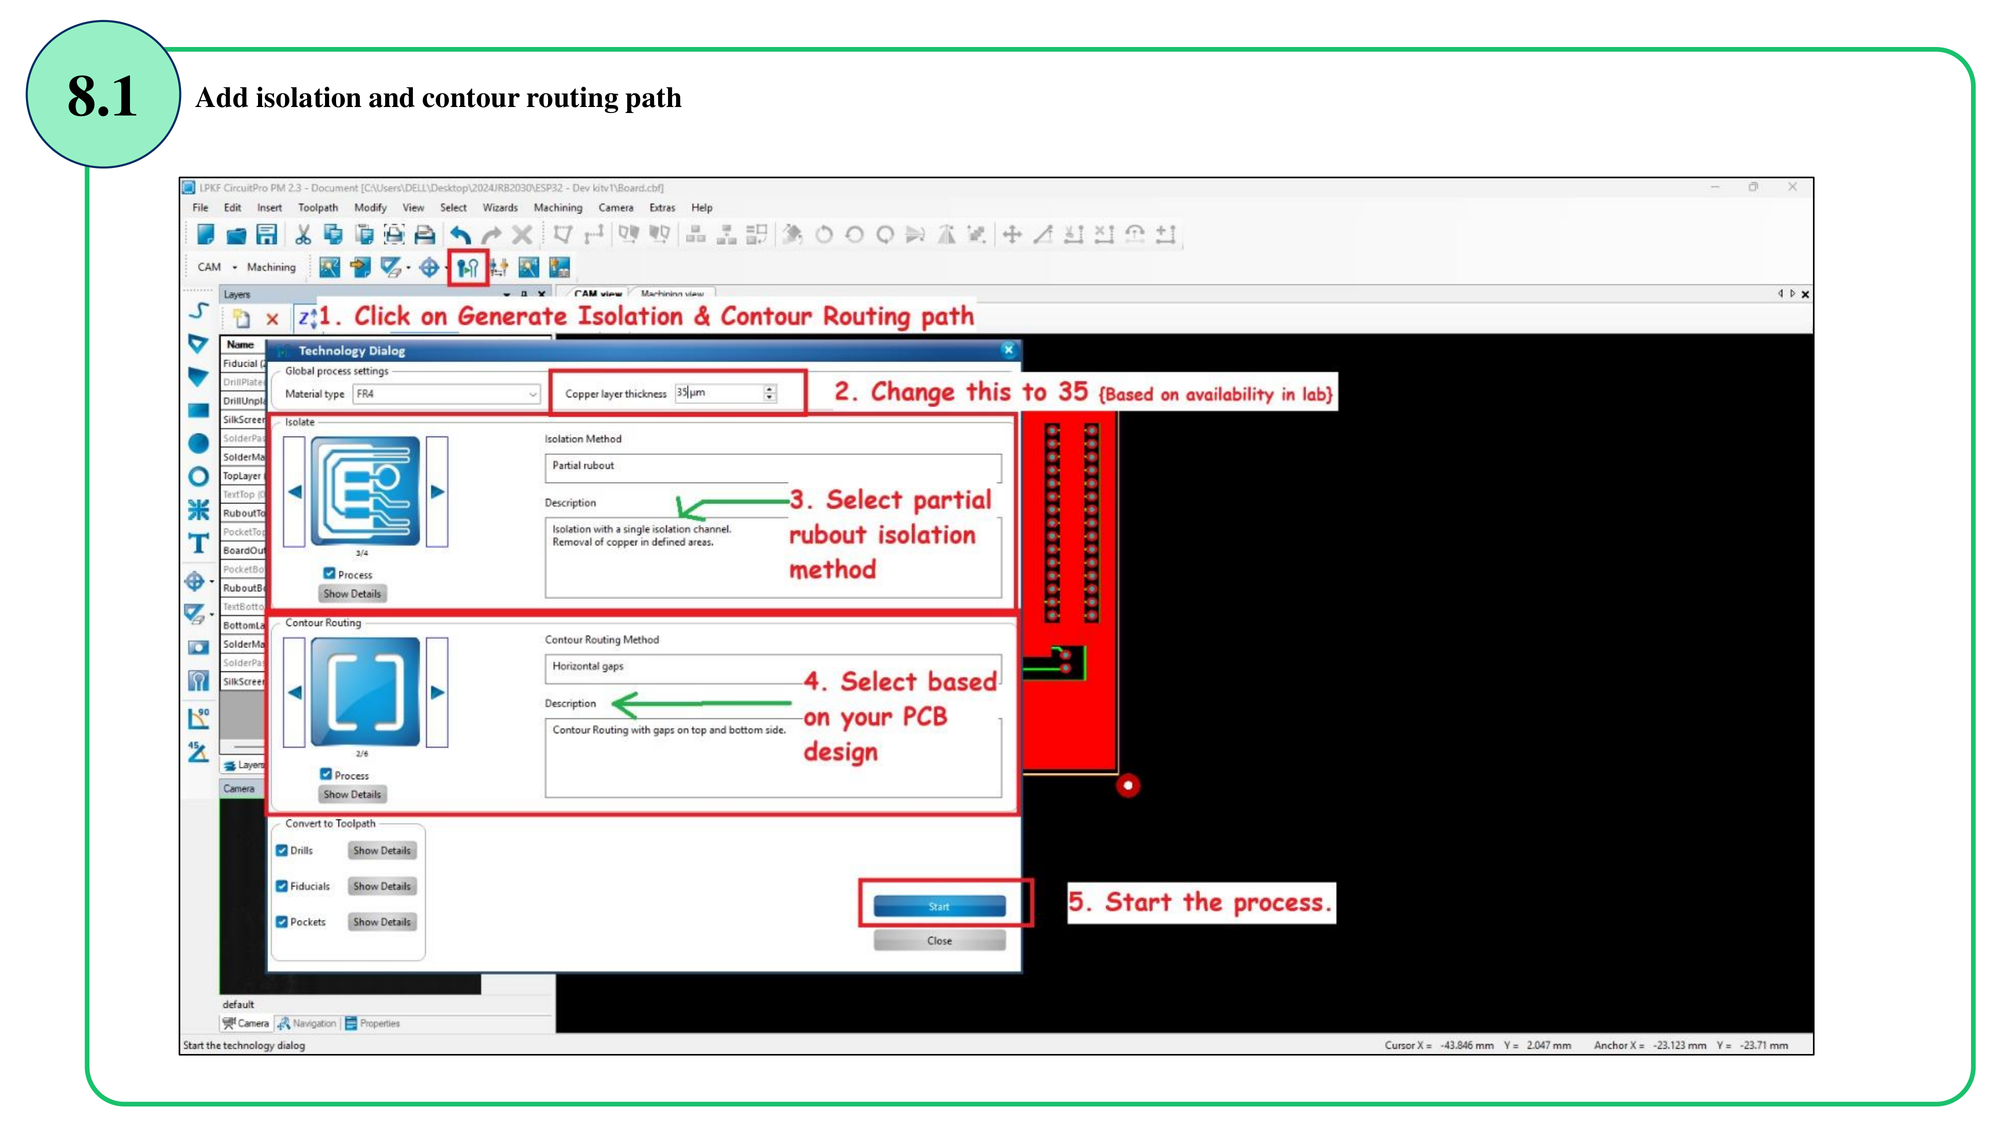Viewport: 2000px width, 1125px height.
Task: Go to next isolation method with right arrow
Action: (x=437, y=492)
